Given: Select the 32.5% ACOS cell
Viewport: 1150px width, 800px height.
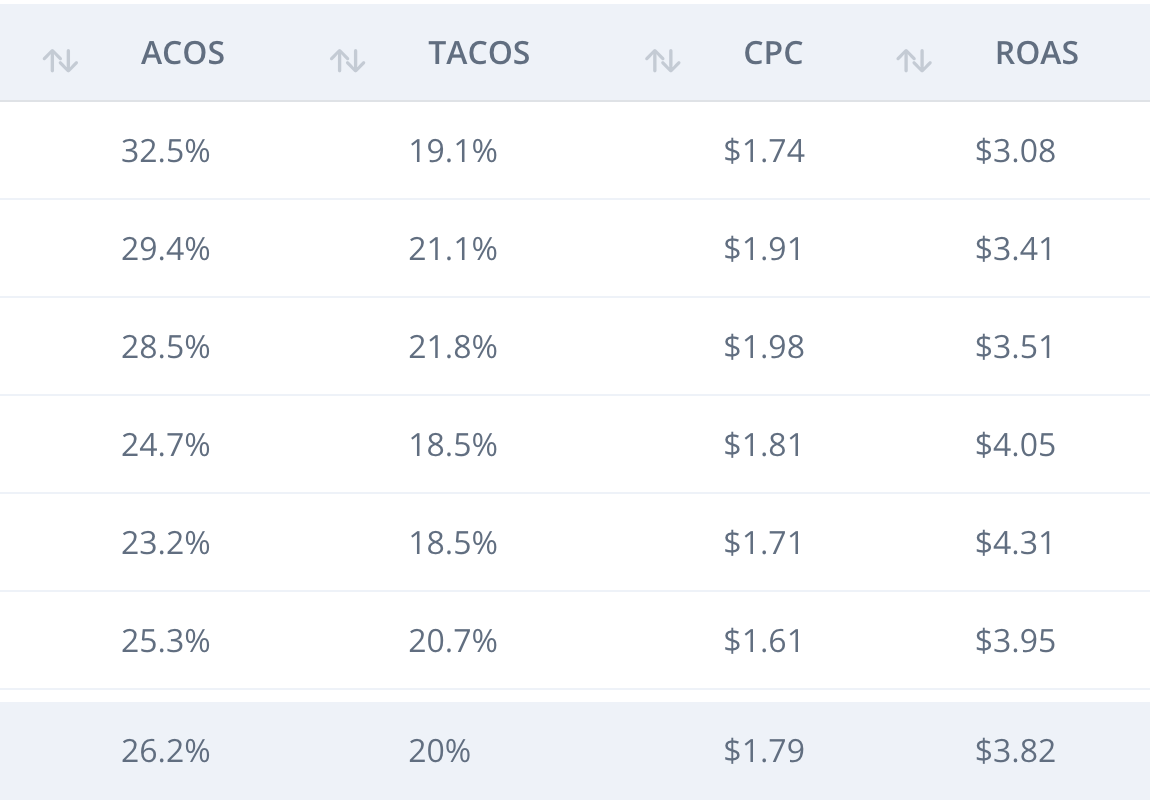Looking at the screenshot, I should pos(166,151).
